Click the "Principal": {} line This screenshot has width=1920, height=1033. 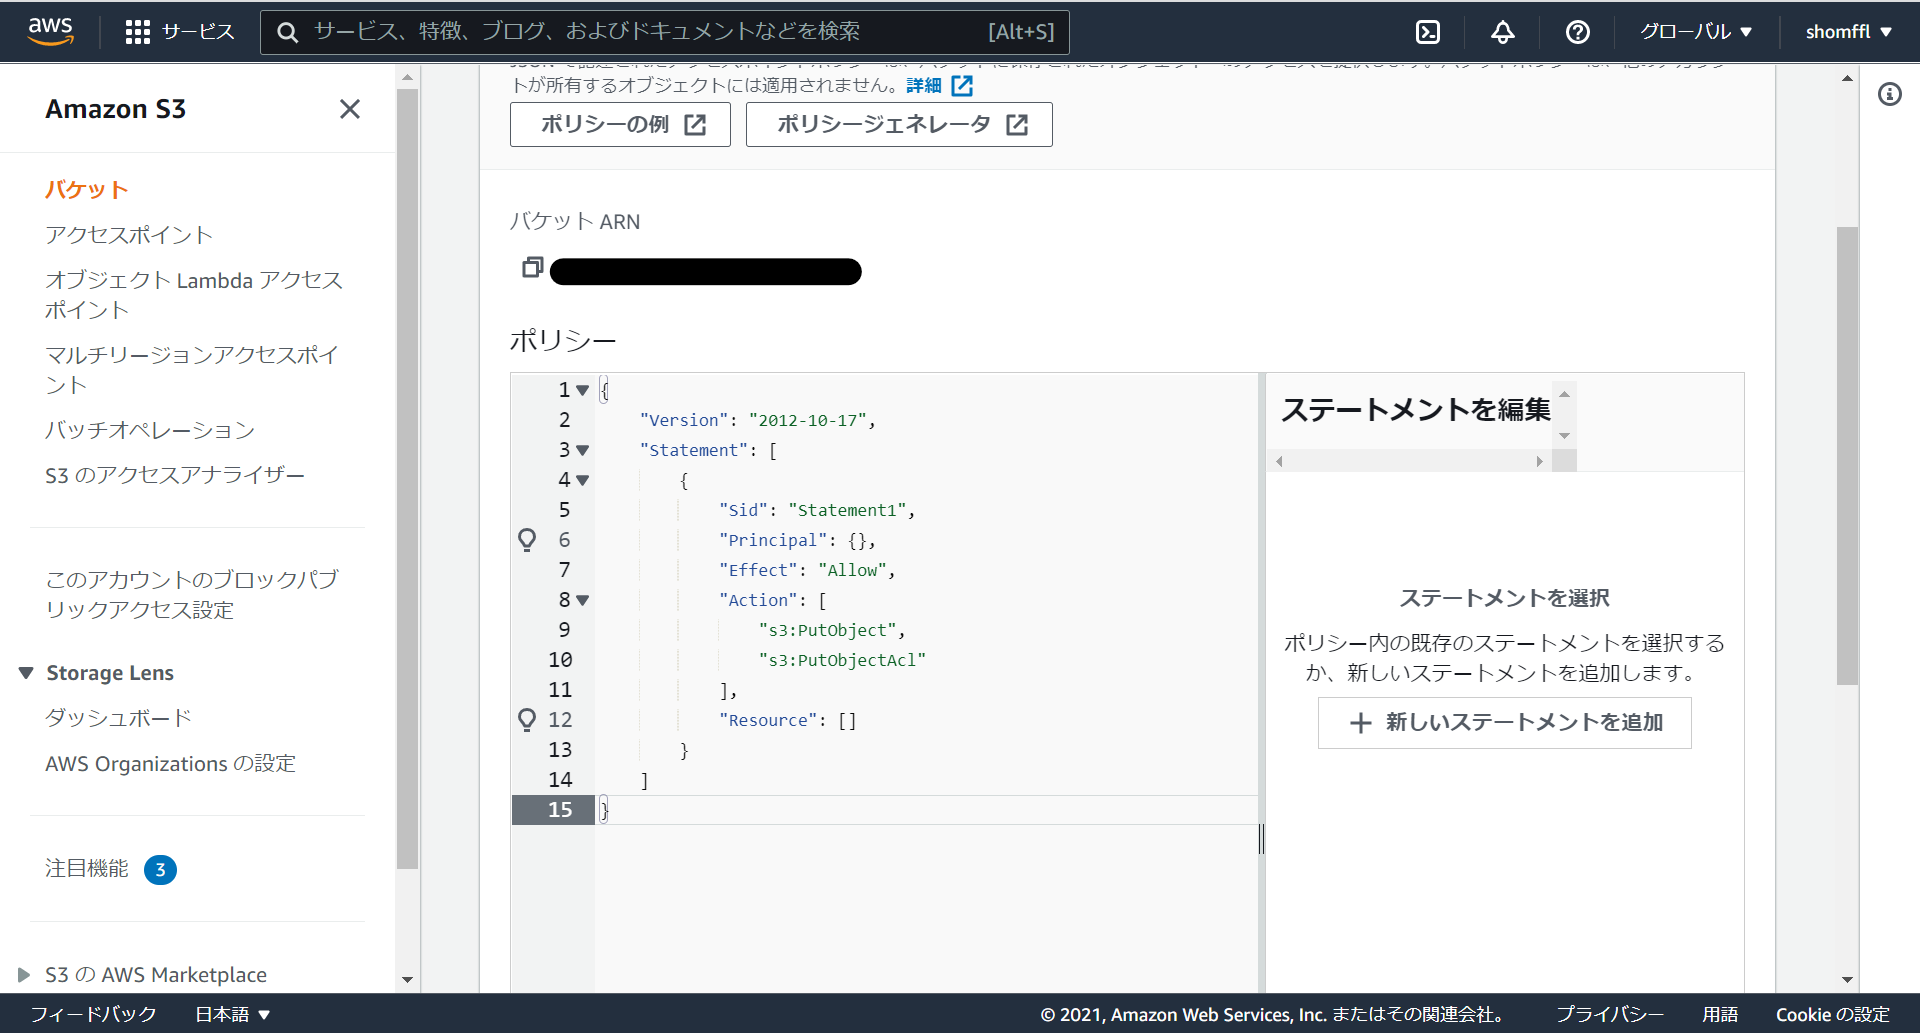pyautogui.click(x=797, y=540)
